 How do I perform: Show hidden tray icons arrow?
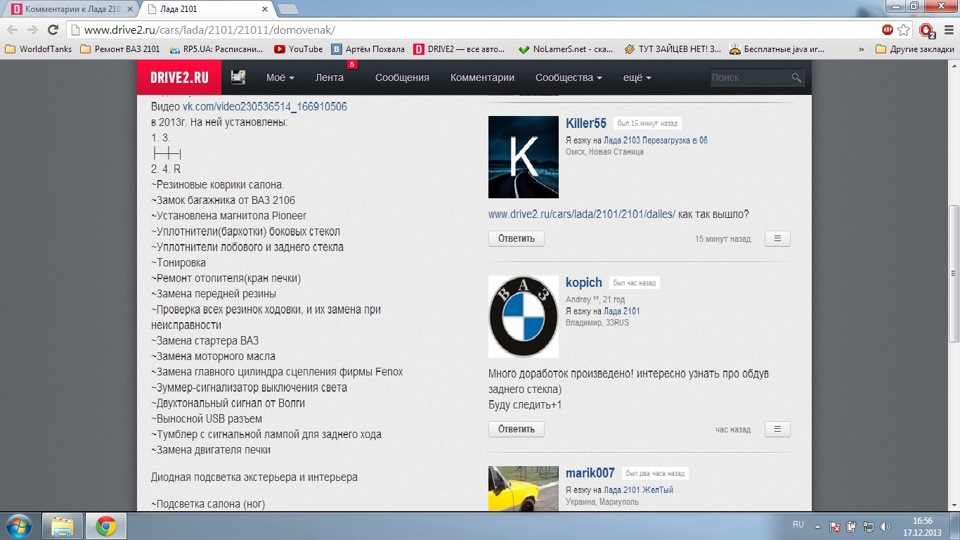[817, 526]
